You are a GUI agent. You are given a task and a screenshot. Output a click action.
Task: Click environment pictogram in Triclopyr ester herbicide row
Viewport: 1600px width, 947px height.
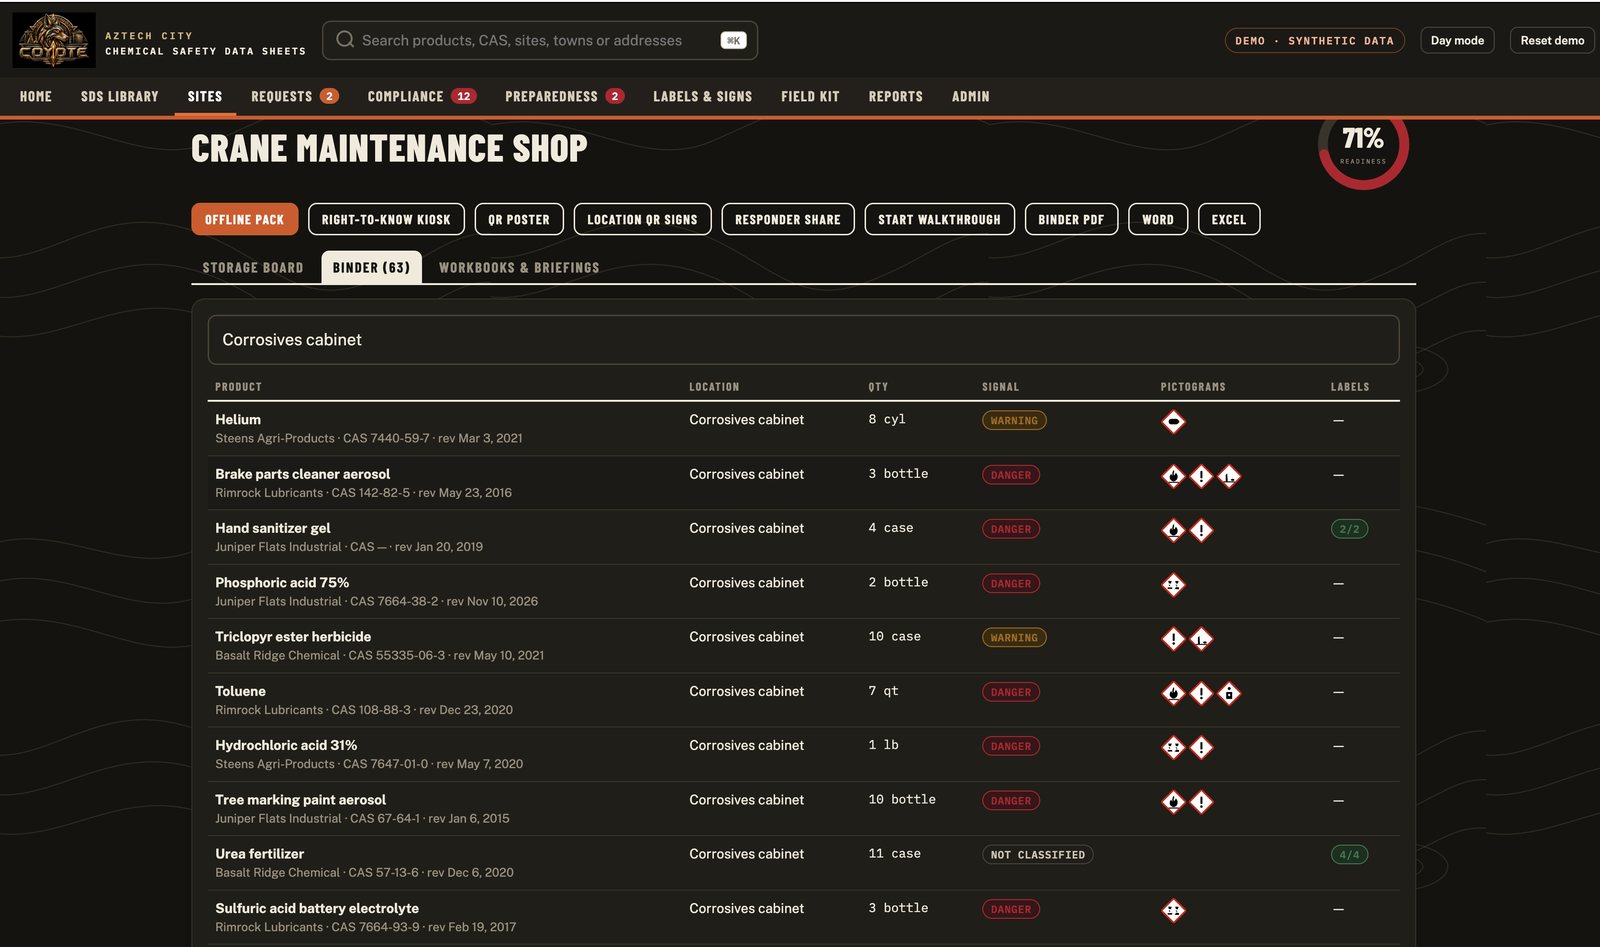[x=1201, y=638]
